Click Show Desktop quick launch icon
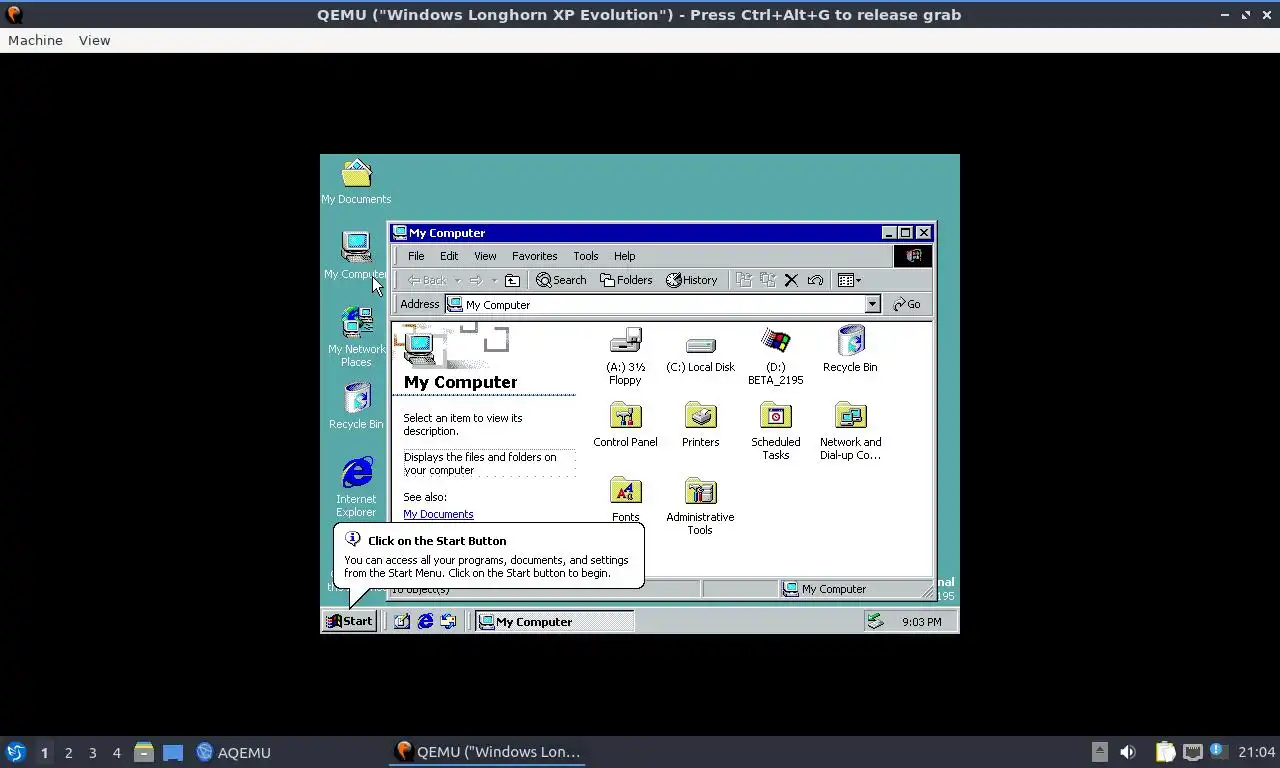The width and height of the screenshot is (1280, 768). [x=402, y=621]
